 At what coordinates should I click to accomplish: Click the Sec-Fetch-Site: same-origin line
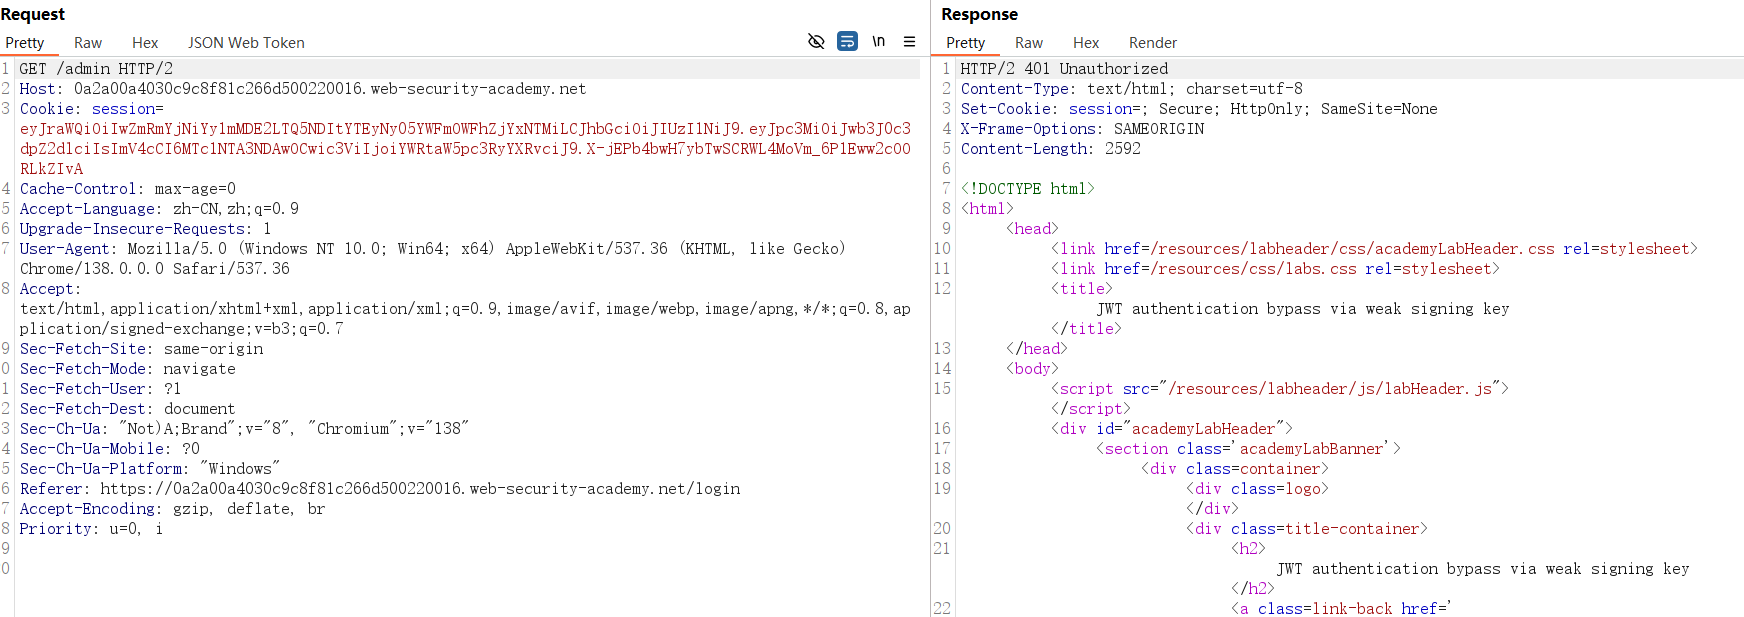click(x=141, y=349)
